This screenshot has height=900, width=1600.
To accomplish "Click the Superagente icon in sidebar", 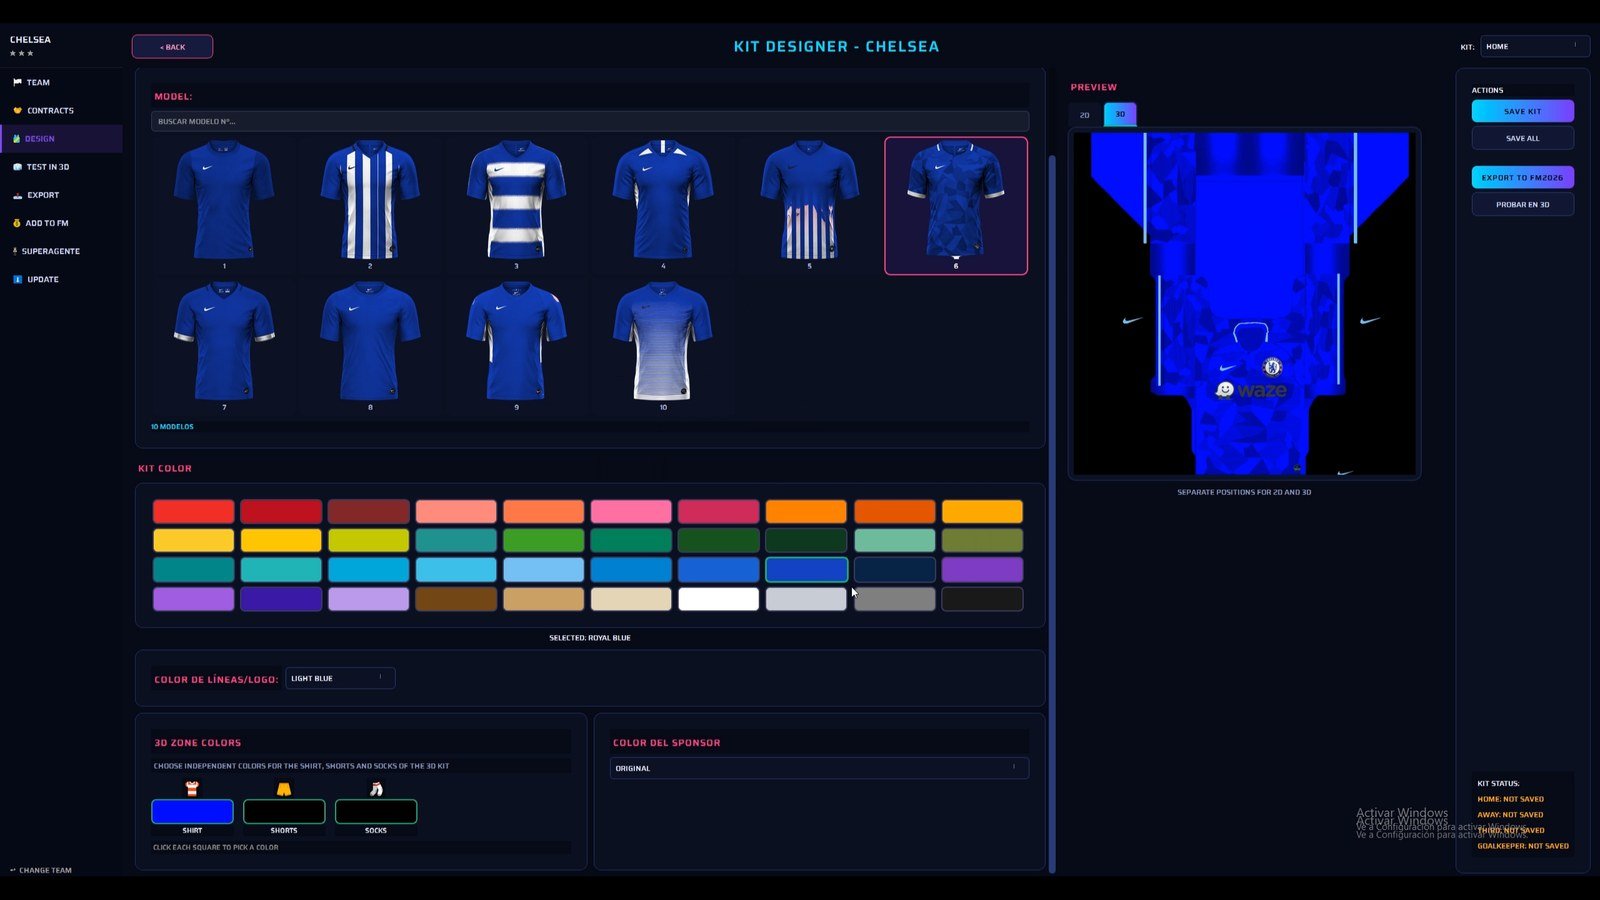I will pyautogui.click(x=15, y=251).
